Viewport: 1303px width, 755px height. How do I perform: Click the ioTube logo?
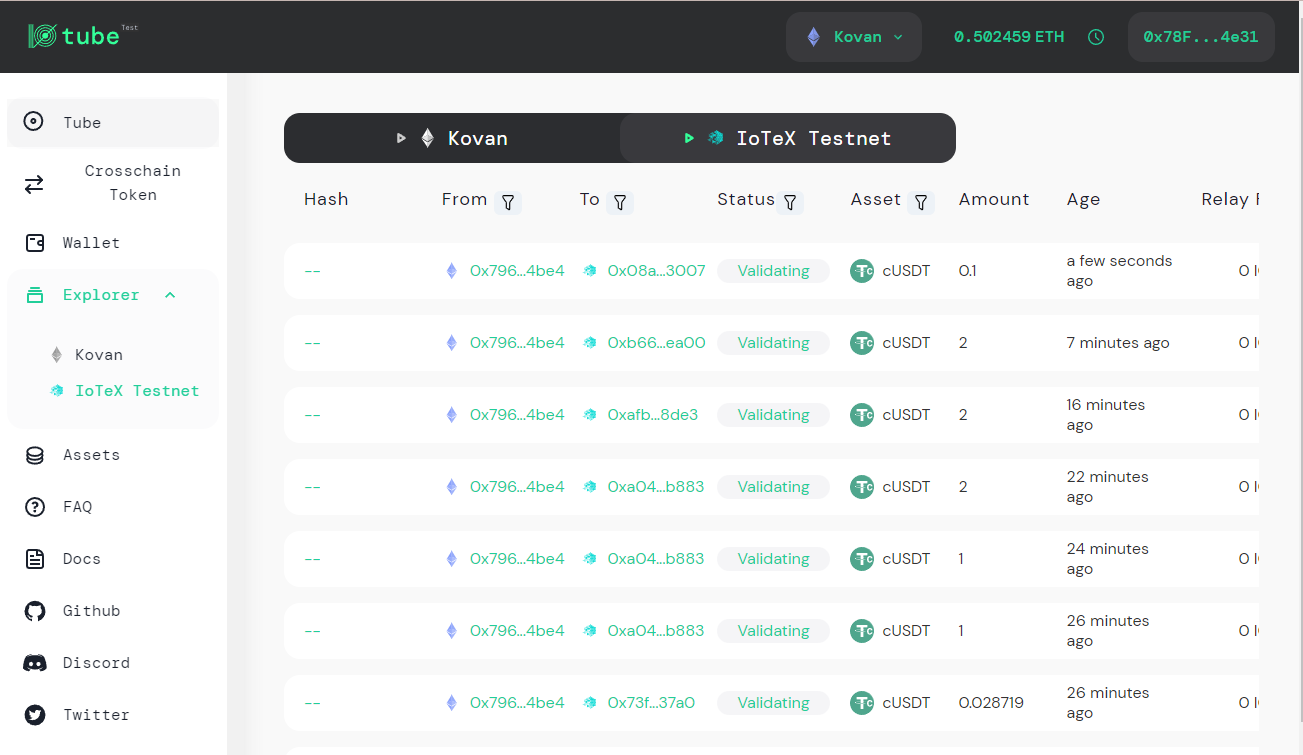pos(82,36)
